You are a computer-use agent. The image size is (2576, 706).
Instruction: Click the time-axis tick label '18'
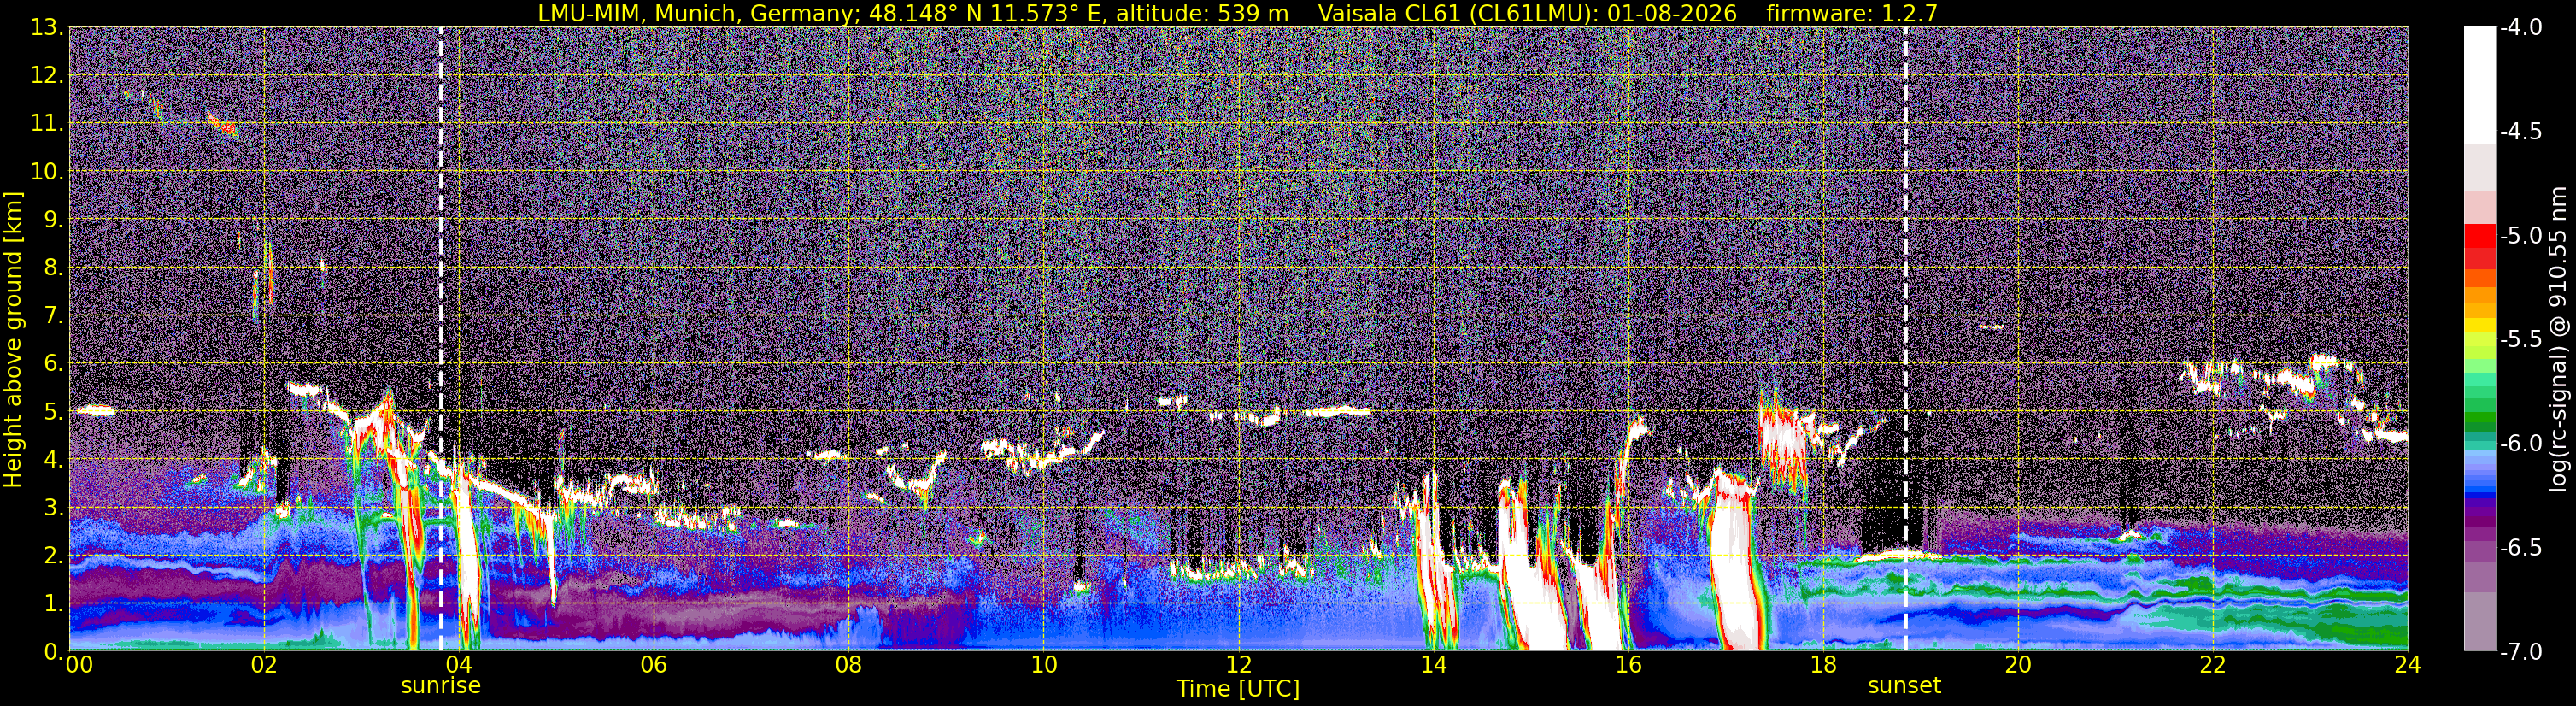tap(1824, 665)
